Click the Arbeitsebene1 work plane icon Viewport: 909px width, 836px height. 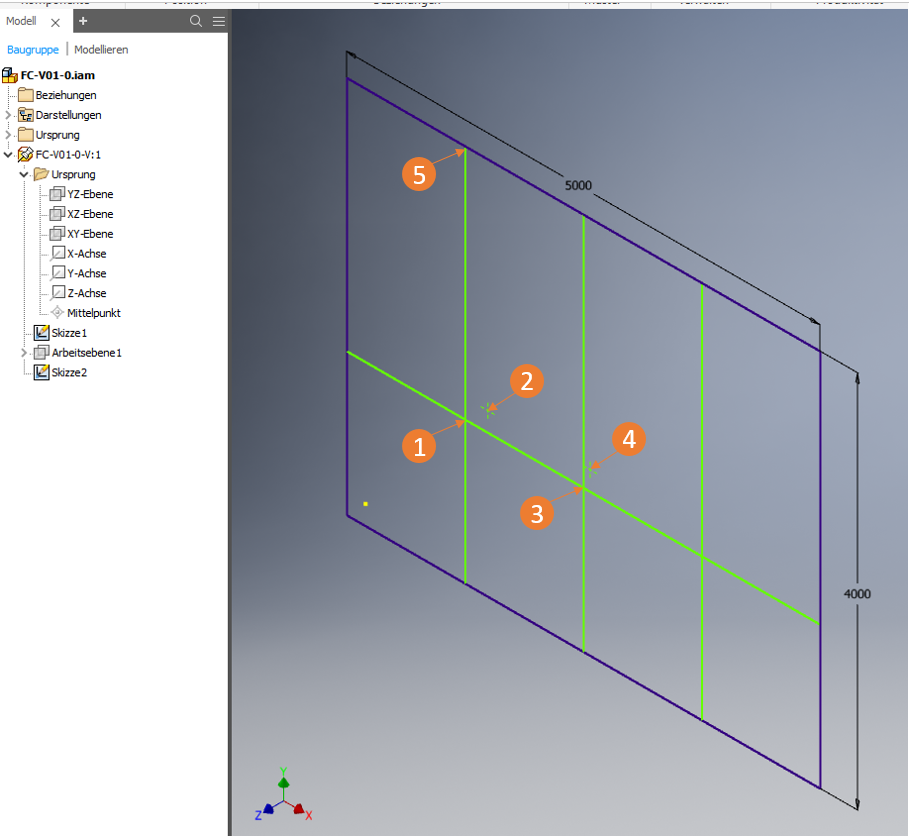click(41, 352)
